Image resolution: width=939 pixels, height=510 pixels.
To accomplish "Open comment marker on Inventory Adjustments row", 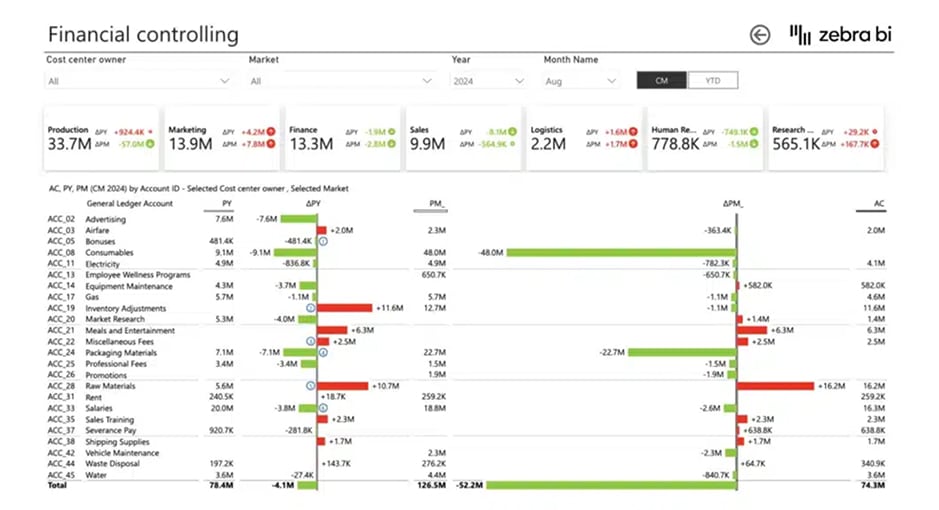I will pyautogui.click(x=311, y=308).
